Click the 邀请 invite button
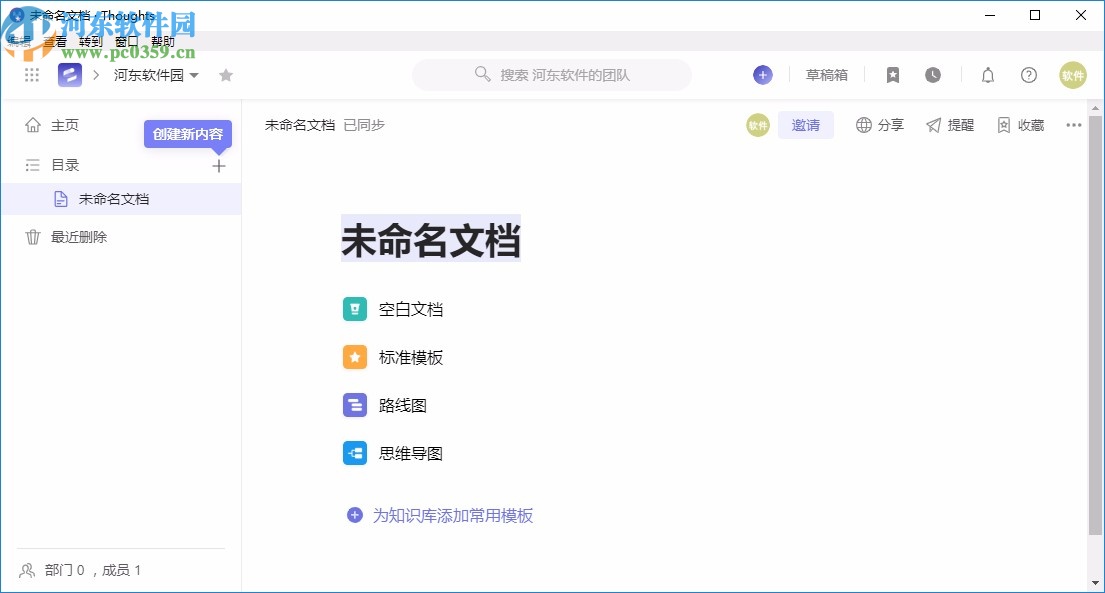Image resolution: width=1105 pixels, height=593 pixels. pos(806,124)
